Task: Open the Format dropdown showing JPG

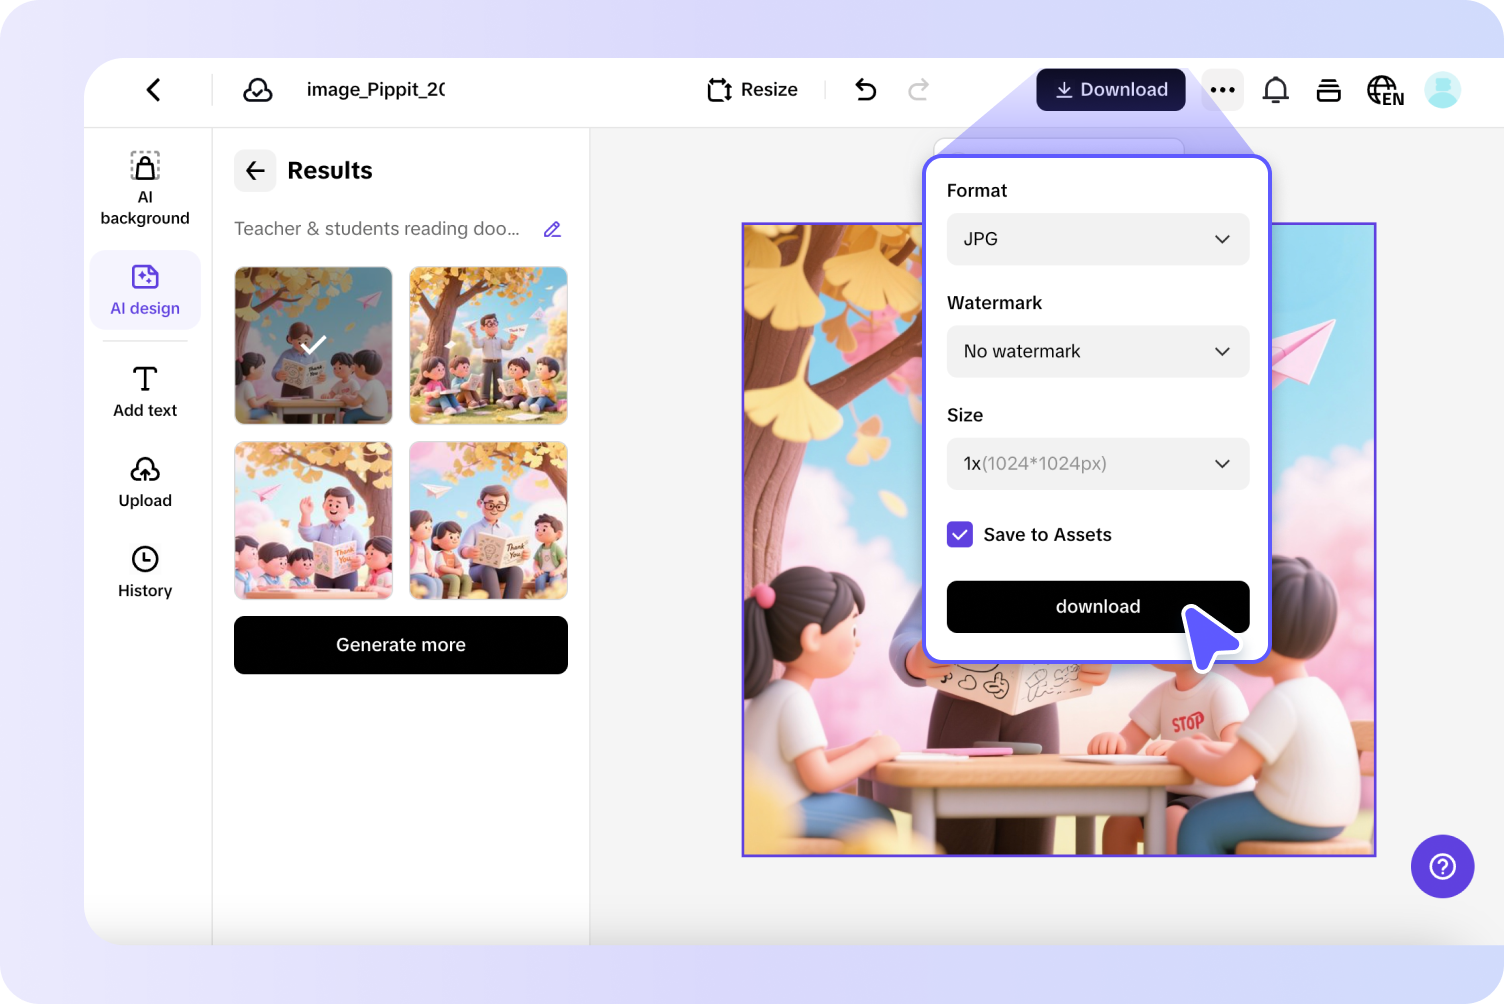Action: [1098, 239]
